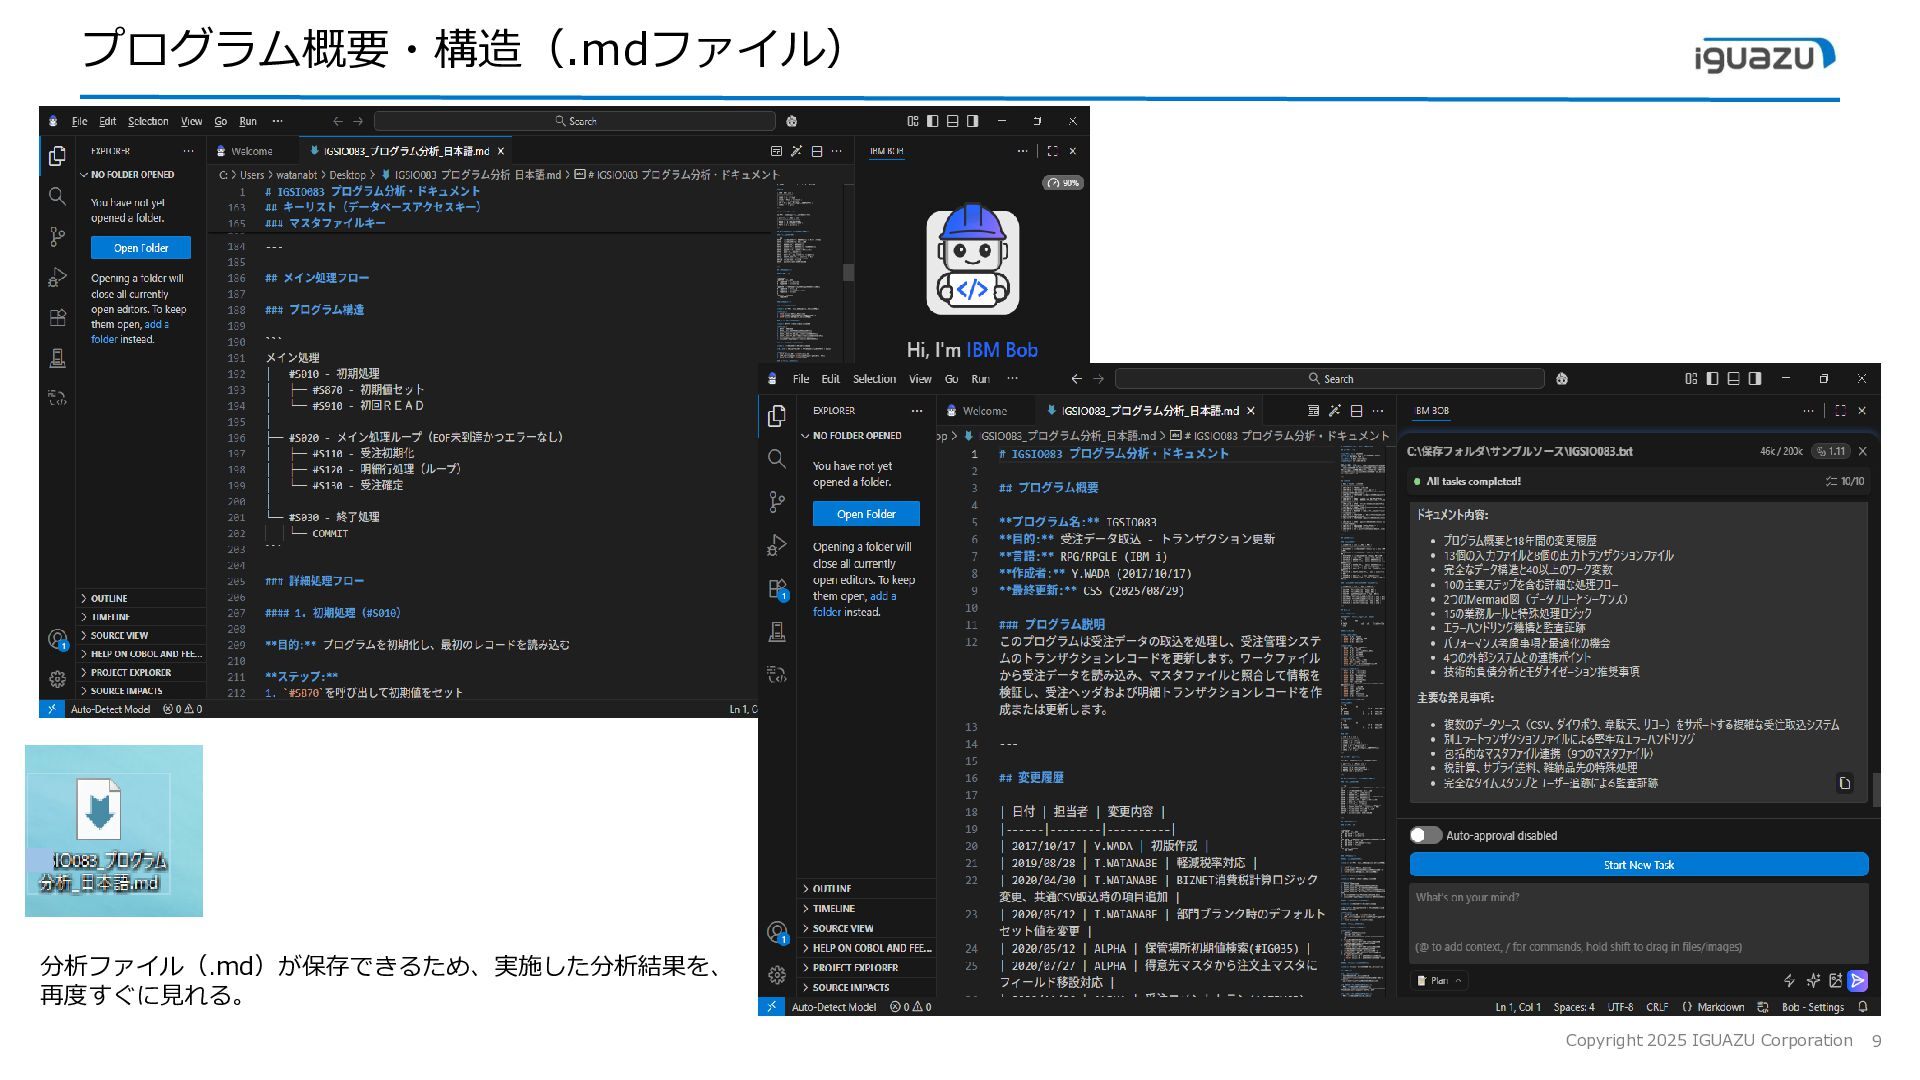
Task: Open notifications bell in the front window status bar
Action: (1862, 1007)
